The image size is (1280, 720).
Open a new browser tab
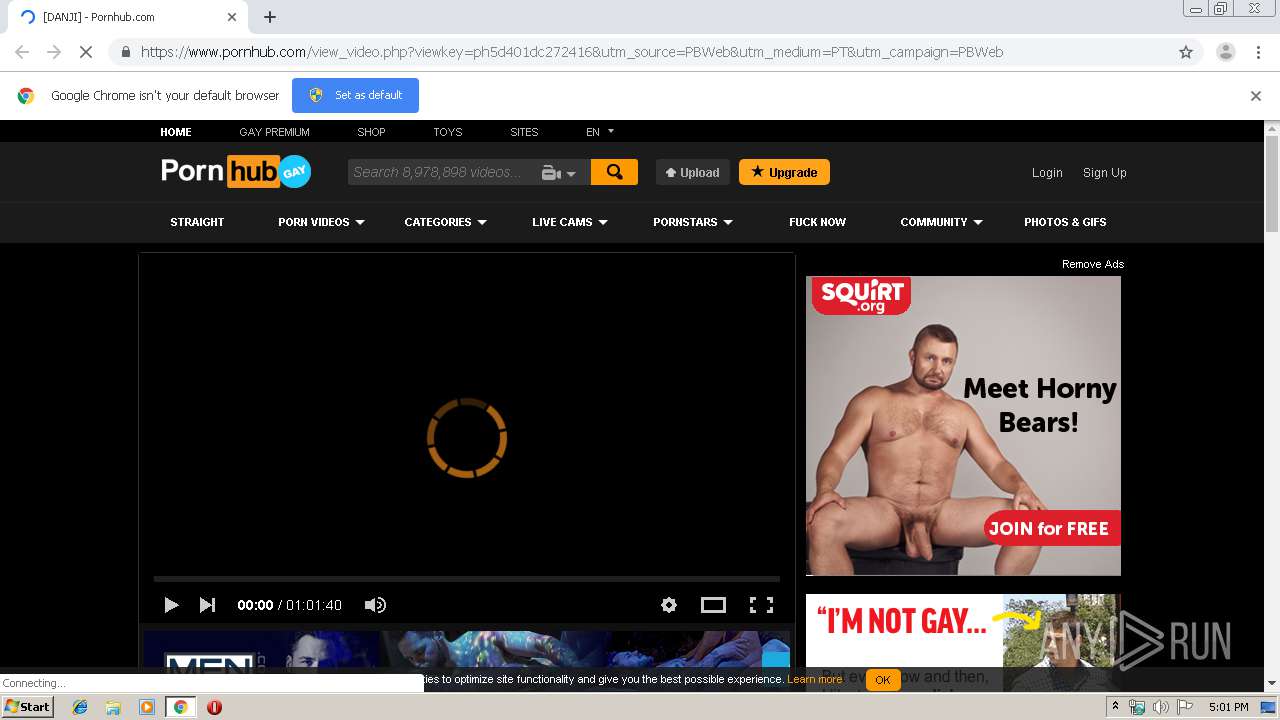click(270, 17)
